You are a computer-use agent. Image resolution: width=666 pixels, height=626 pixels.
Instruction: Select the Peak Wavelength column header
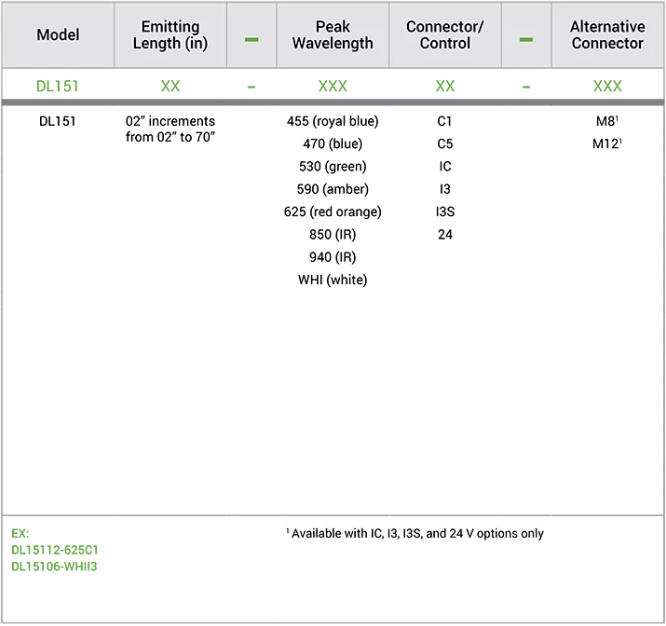coord(332,35)
